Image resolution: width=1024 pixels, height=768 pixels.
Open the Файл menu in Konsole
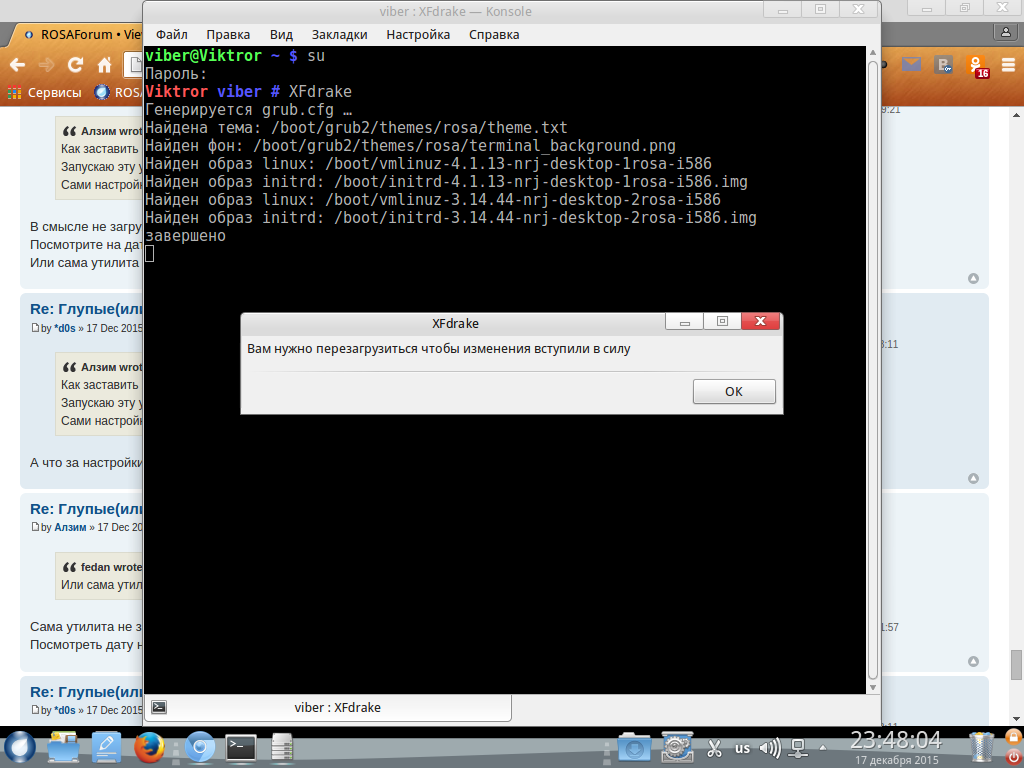172,35
